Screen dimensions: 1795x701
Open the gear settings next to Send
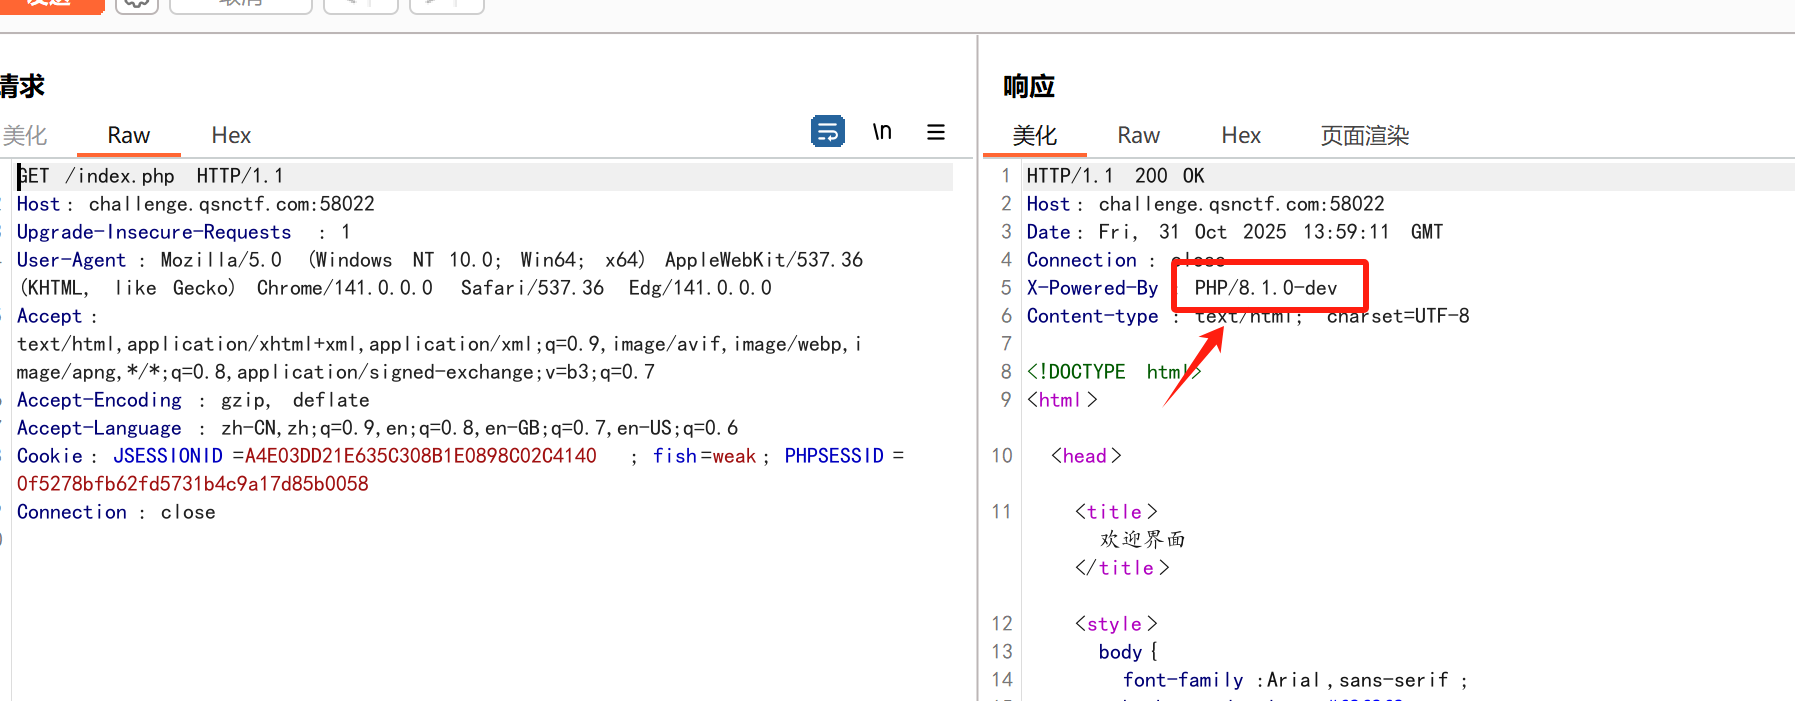137,5
